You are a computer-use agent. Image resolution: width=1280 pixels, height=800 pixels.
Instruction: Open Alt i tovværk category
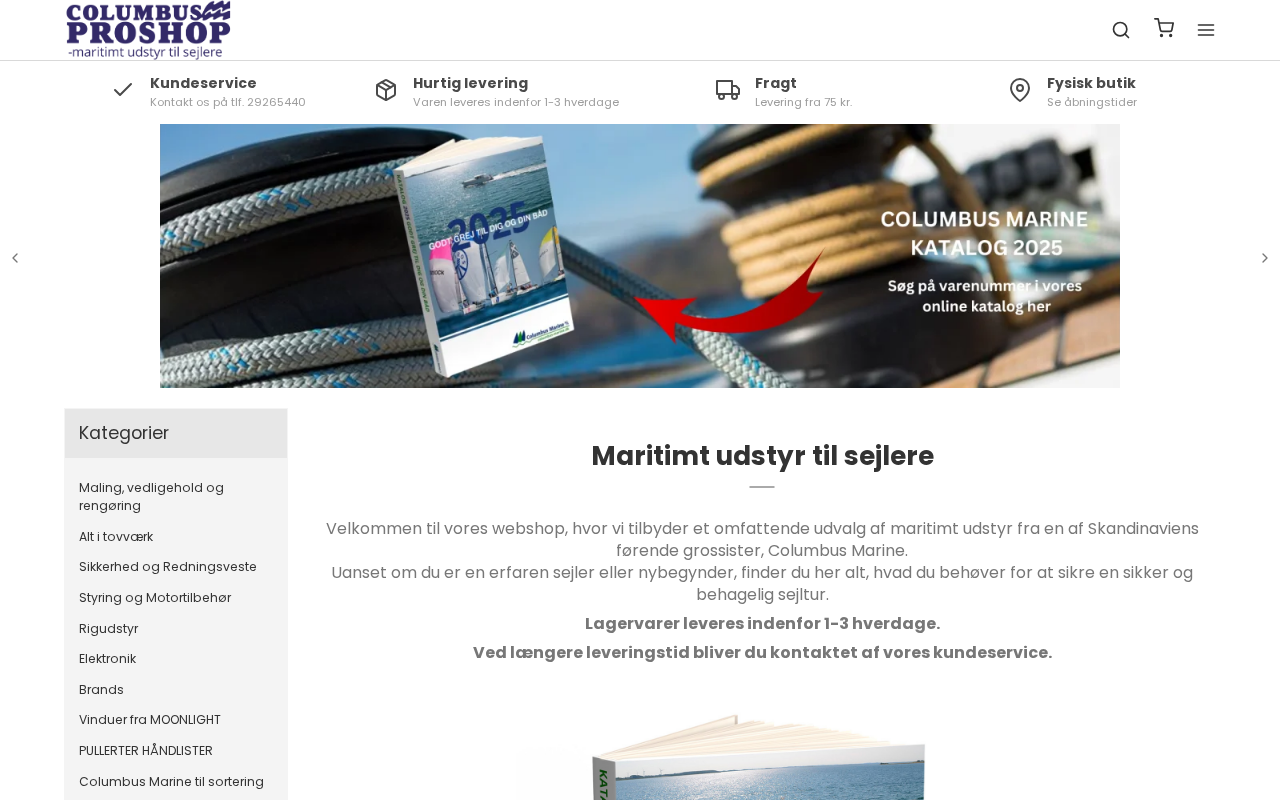[116, 537]
